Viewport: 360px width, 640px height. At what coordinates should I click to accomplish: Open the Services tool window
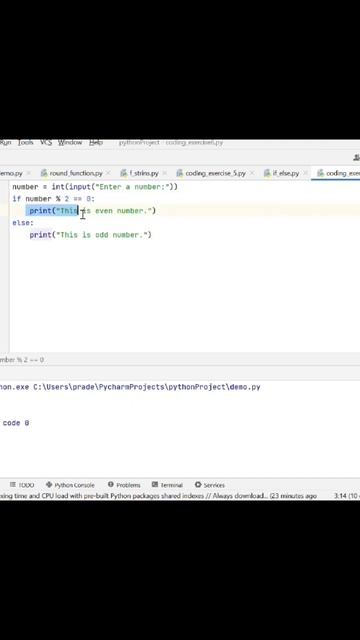(210, 485)
